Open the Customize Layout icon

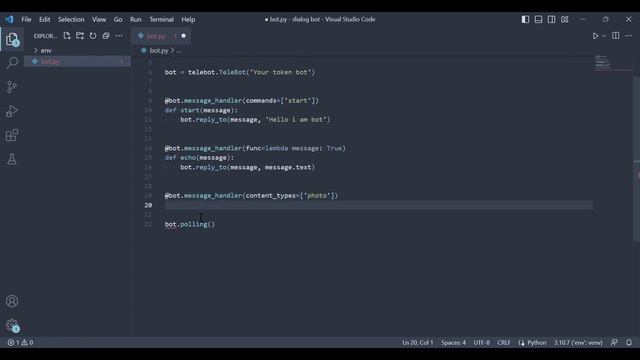564,19
